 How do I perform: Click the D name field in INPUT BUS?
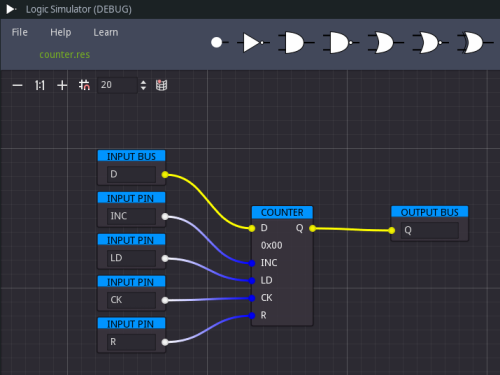(x=131, y=174)
